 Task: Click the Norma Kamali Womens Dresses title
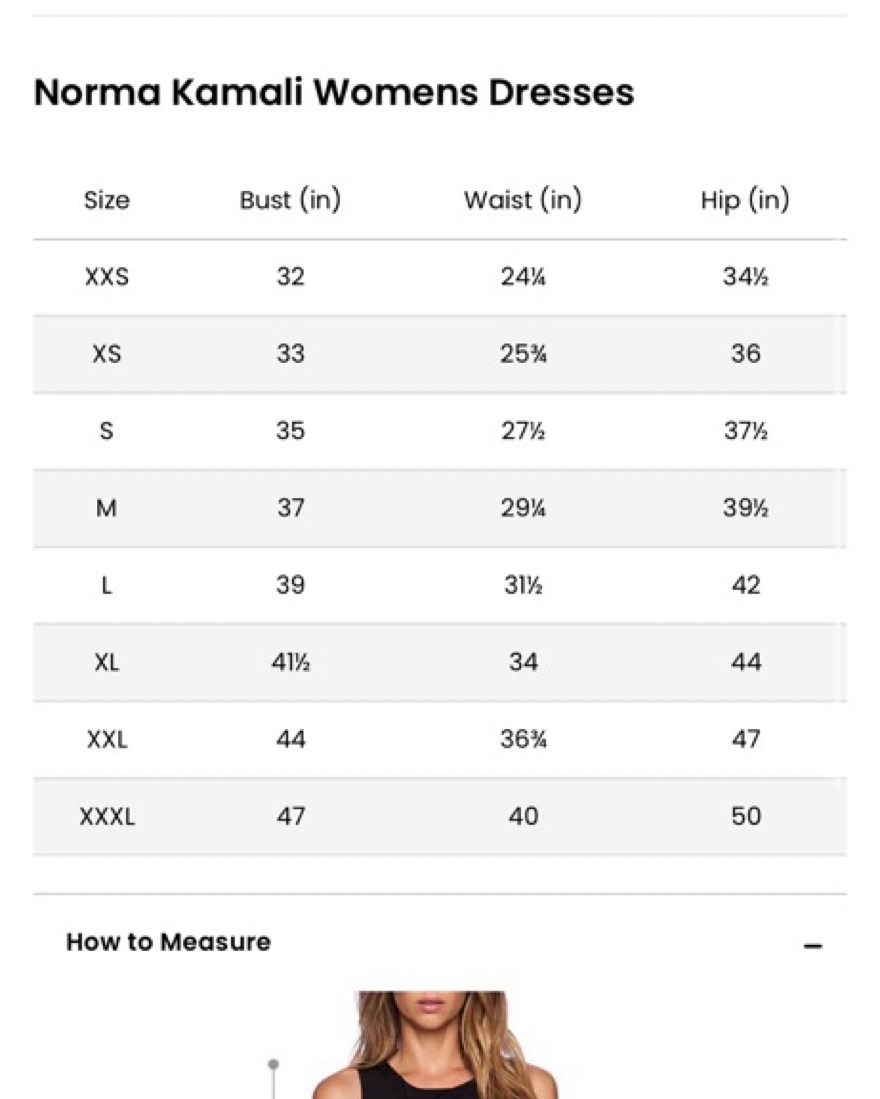tap(334, 92)
